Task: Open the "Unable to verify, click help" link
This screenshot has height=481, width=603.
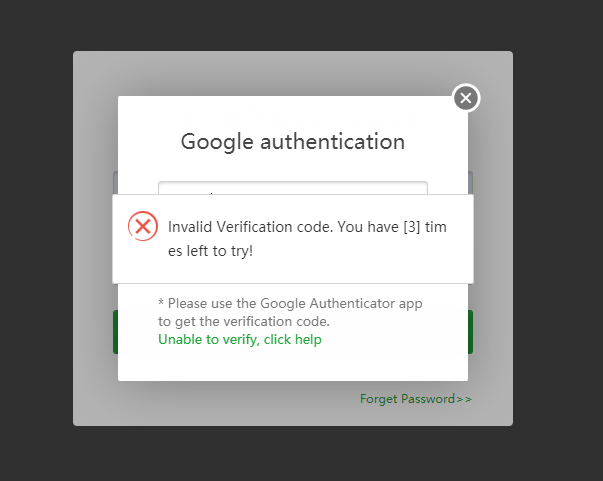Action: [x=240, y=340]
